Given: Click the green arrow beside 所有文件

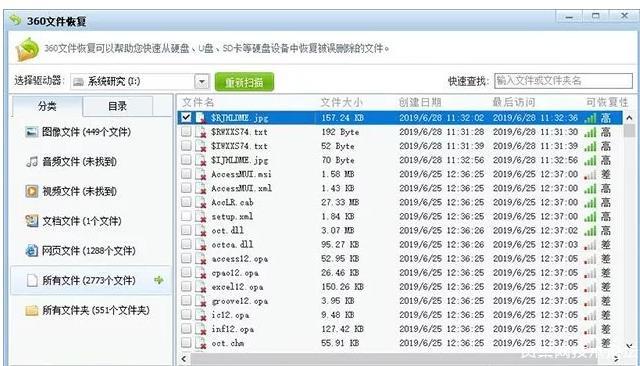Looking at the screenshot, I should click(x=159, y=280).
